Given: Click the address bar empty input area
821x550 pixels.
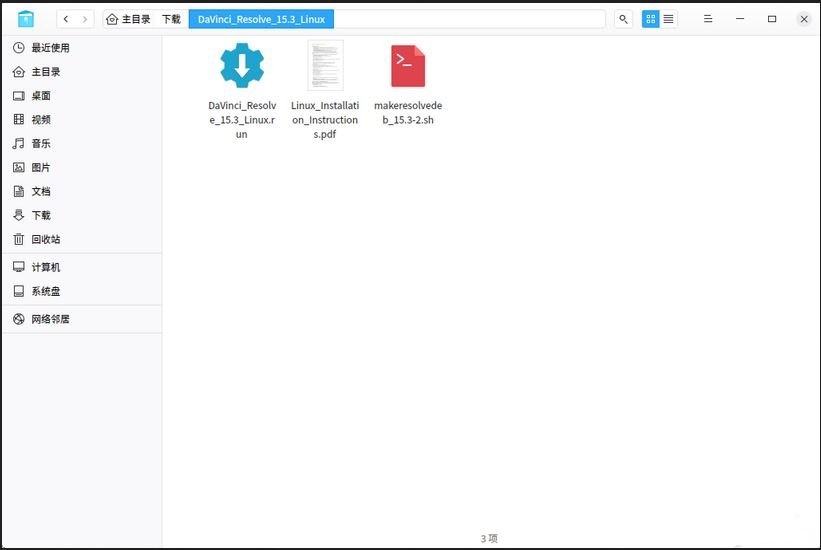Looking at the screenshot, I should point(469,19).
